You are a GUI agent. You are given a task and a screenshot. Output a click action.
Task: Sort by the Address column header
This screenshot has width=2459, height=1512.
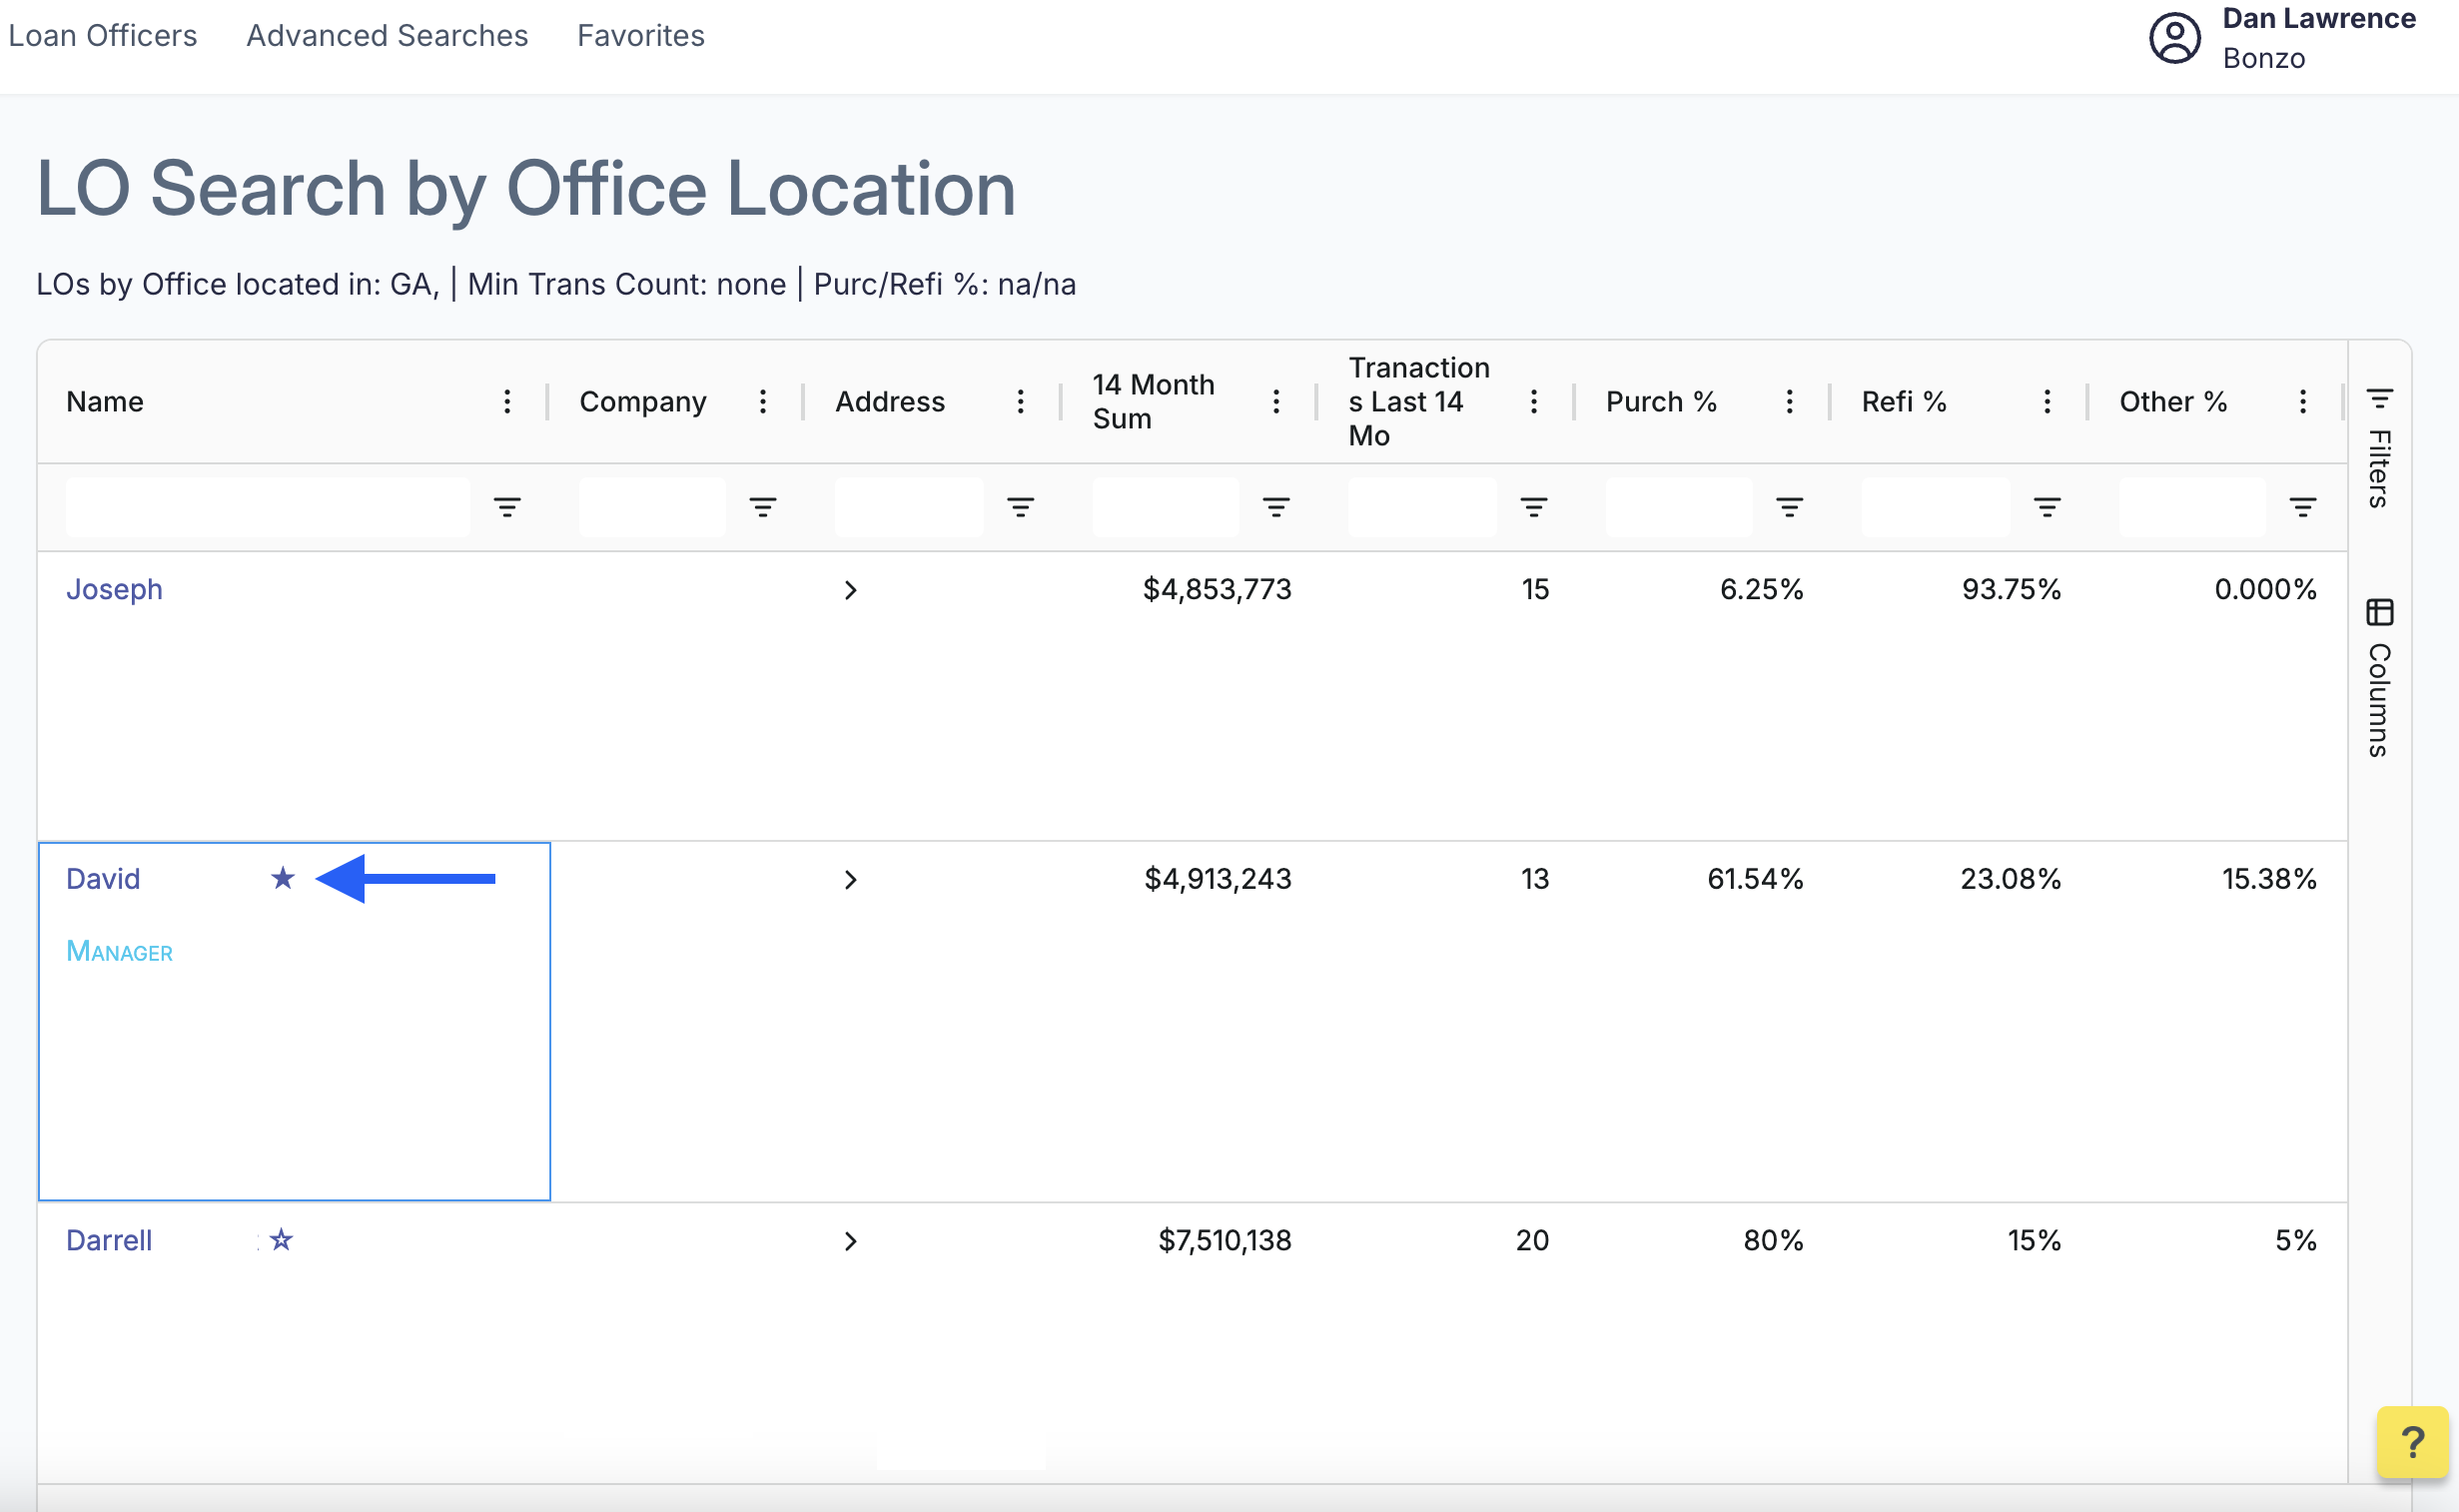tap(890, 402)
